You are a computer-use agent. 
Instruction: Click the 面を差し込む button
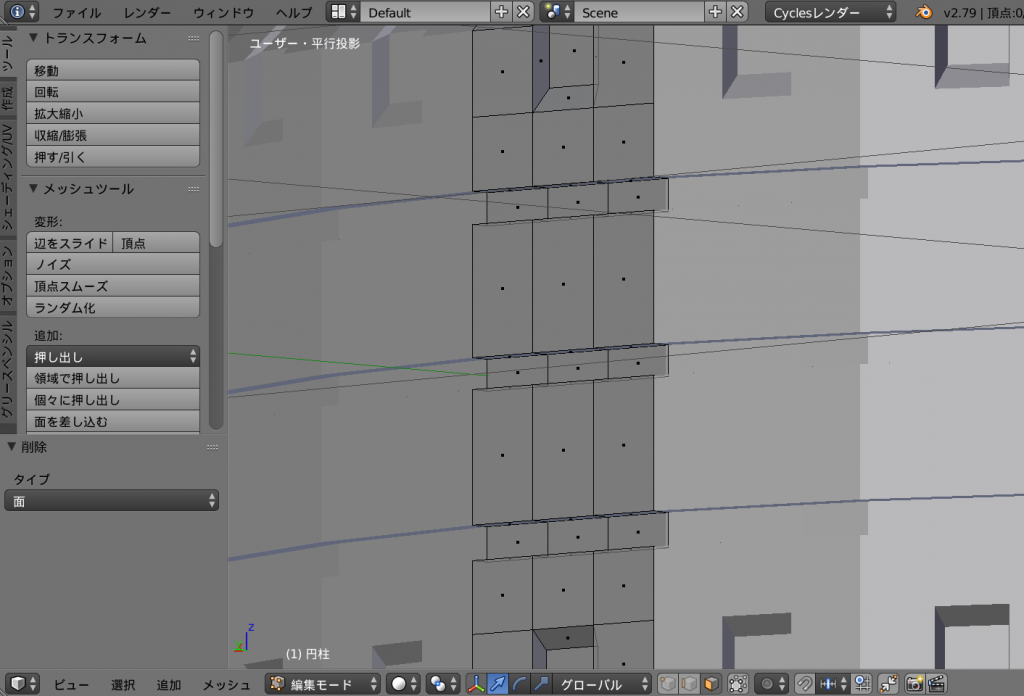click(x=113, y=422)
